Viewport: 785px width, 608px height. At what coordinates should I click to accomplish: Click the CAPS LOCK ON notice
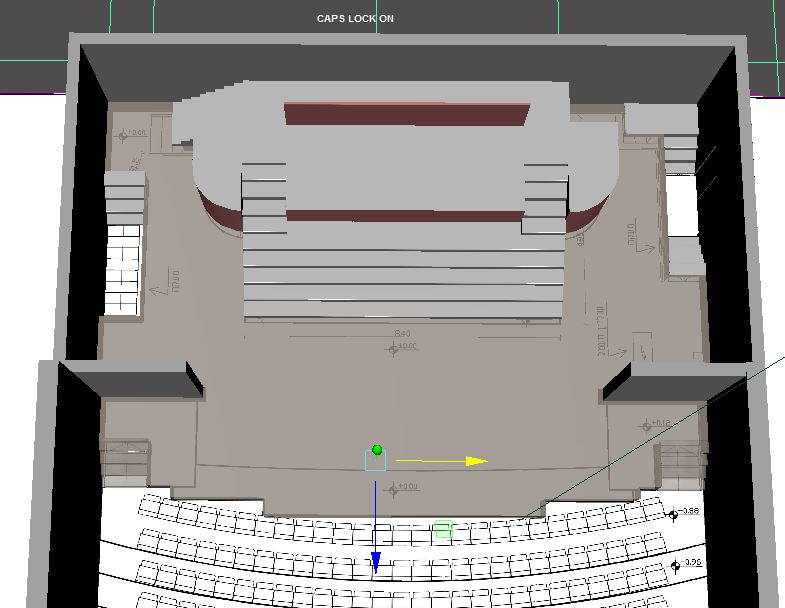pos(355,19)
